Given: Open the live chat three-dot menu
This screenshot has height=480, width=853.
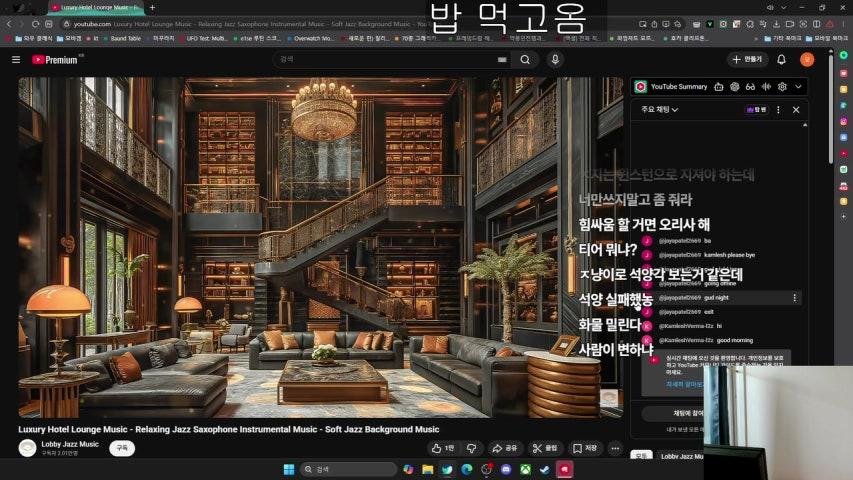Looking at the screenshot, I should pyautogui.click(x=778, y=109).
